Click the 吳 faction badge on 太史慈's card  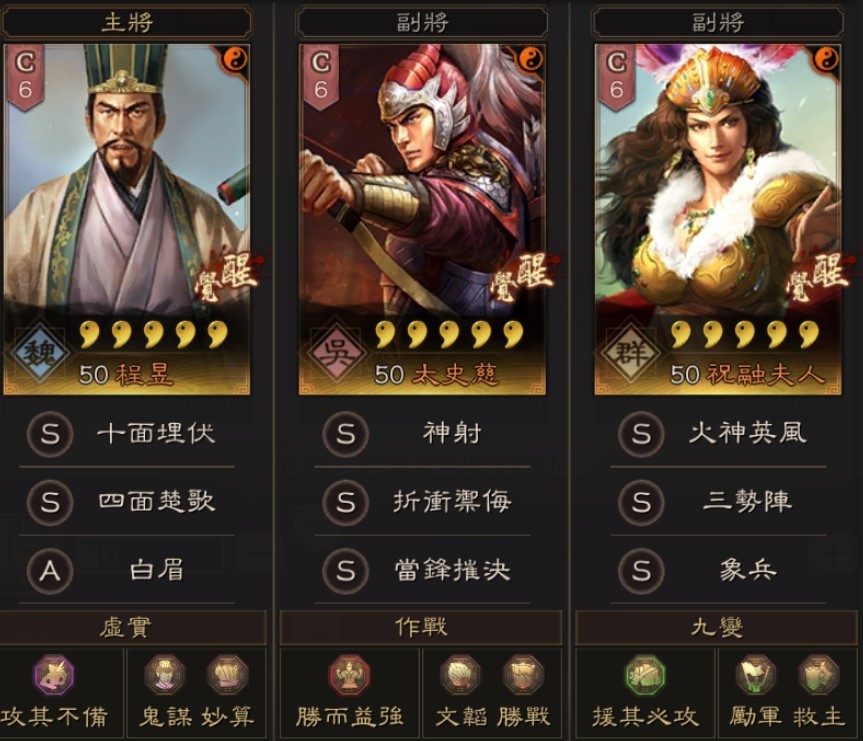click(x=334, y=353)
